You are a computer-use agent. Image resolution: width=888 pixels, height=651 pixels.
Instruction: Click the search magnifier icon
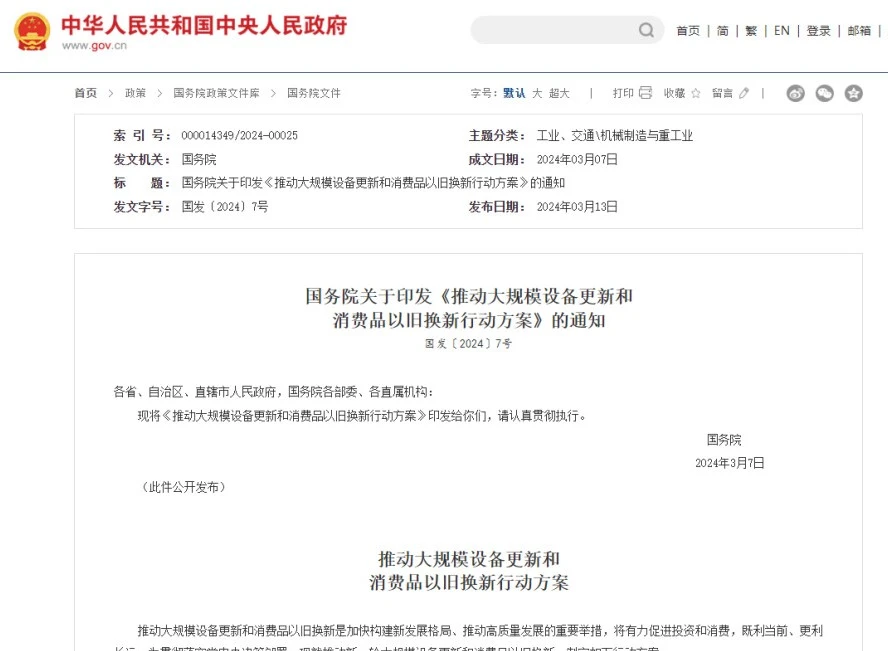tap(646, 30)
